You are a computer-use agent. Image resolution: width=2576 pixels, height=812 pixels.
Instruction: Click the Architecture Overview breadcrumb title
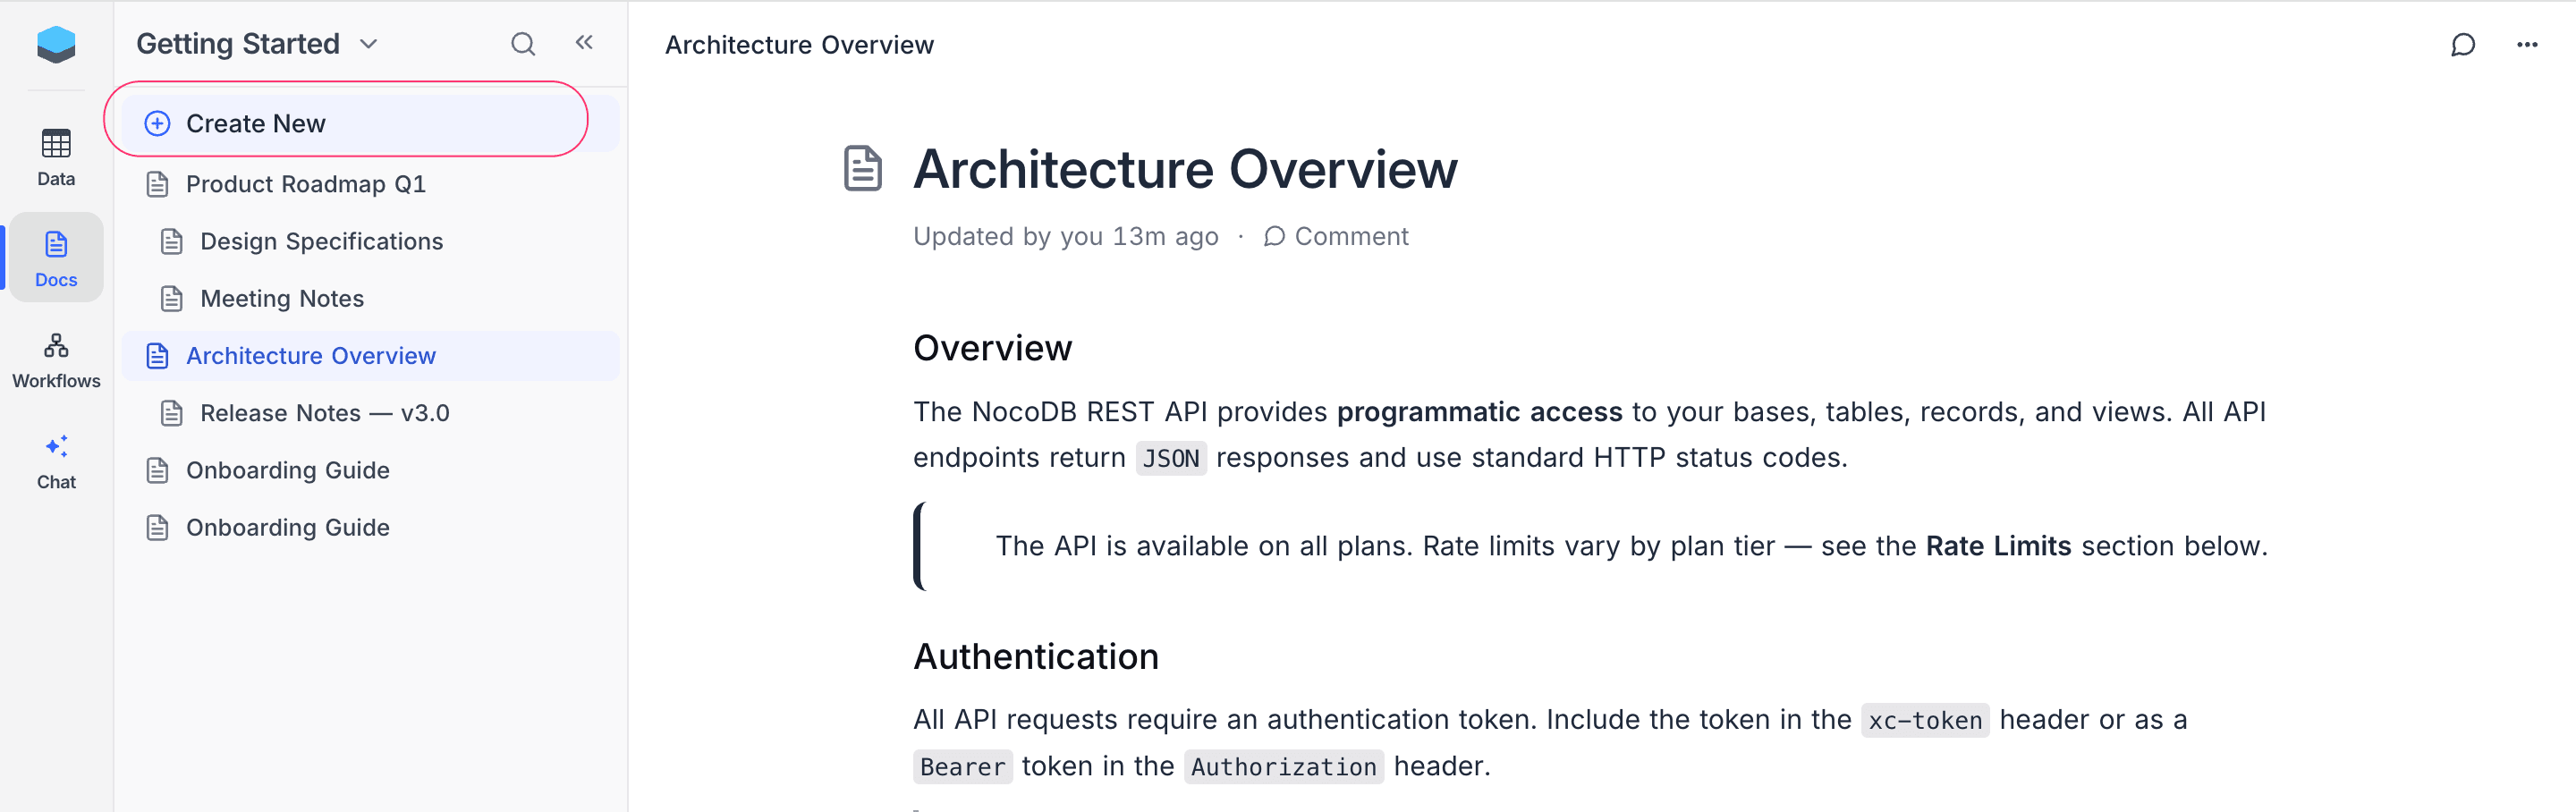799,44
